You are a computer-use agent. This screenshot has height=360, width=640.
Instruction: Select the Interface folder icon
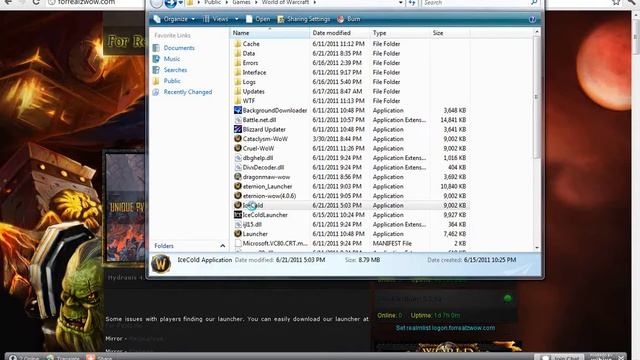[238, 72]
